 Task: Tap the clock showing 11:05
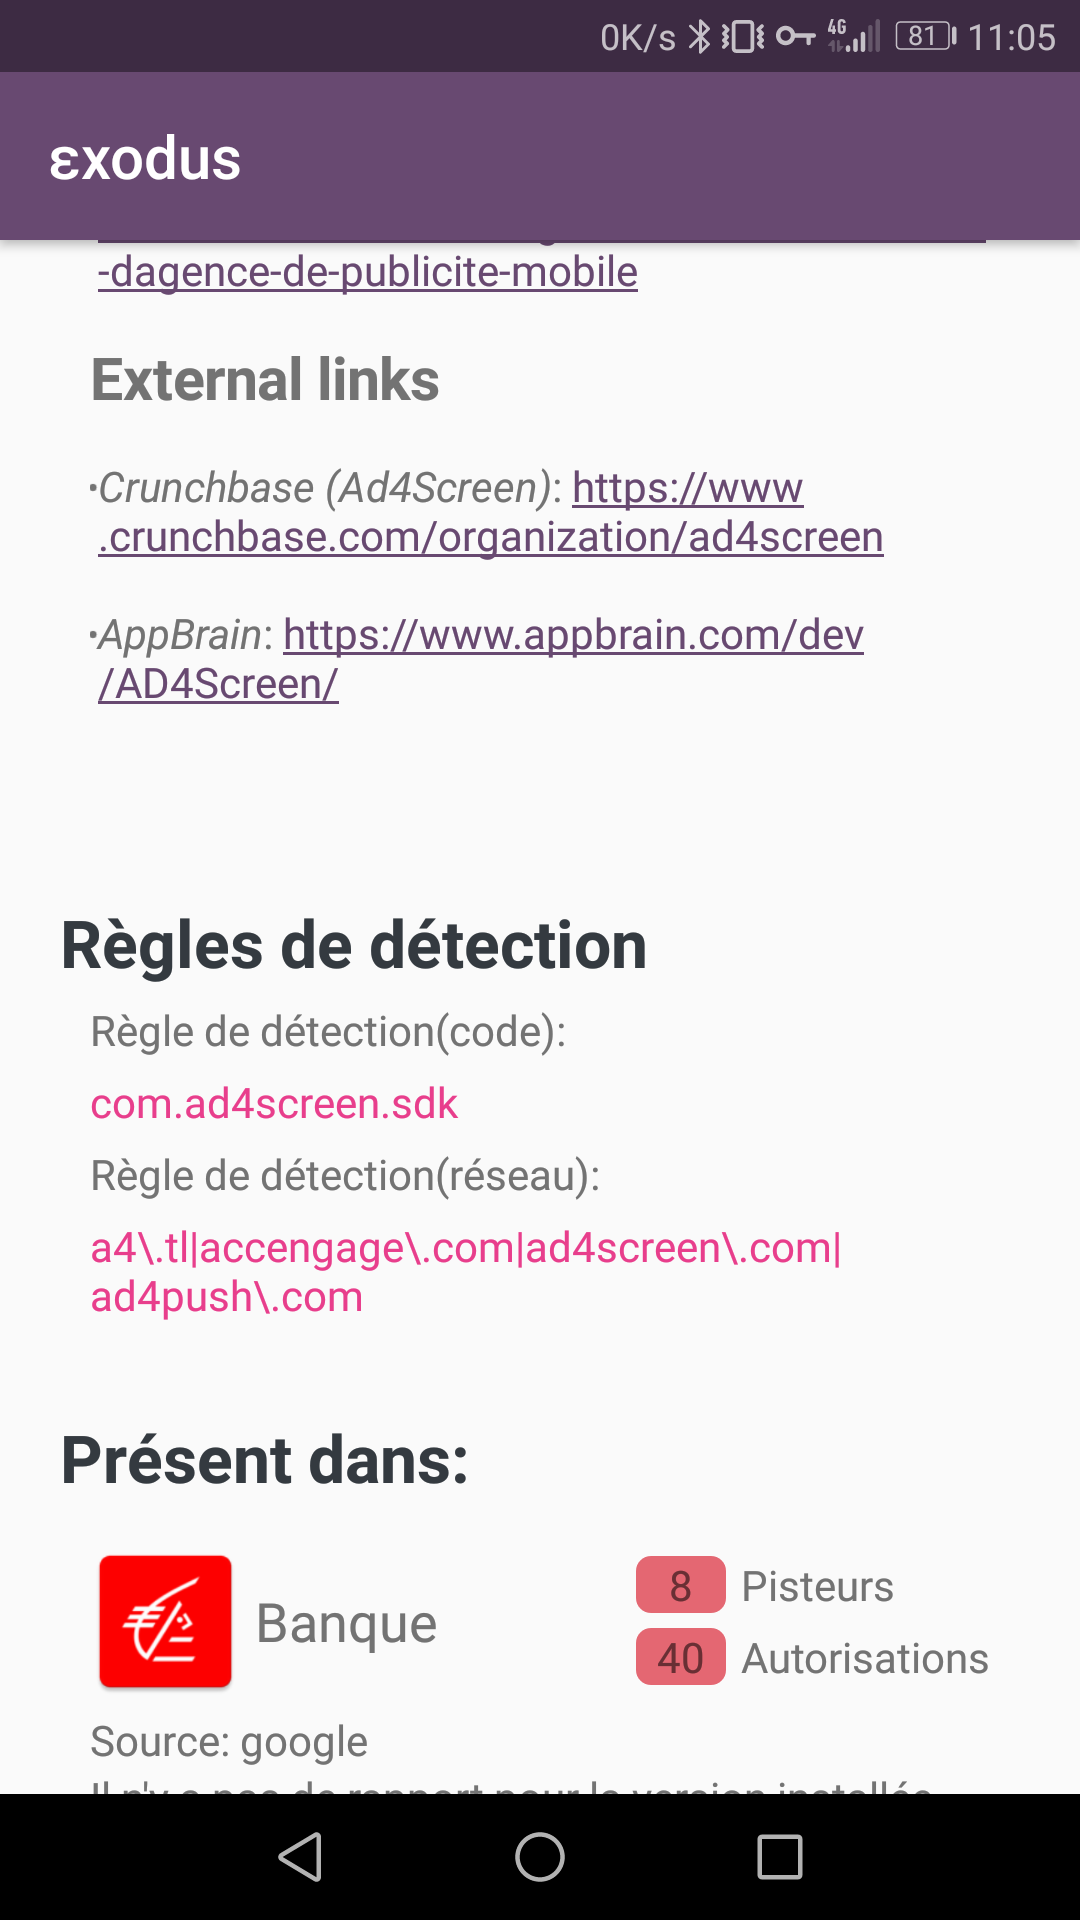point(1011,37)
